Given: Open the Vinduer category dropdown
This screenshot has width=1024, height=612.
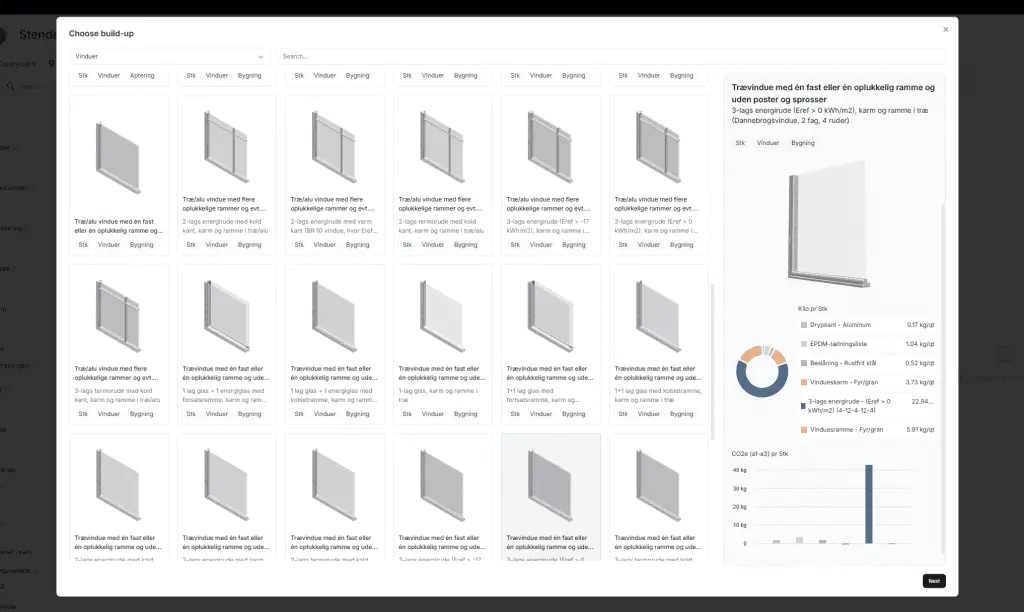Looking at the screenshot, I should click(x=170, y=57).
